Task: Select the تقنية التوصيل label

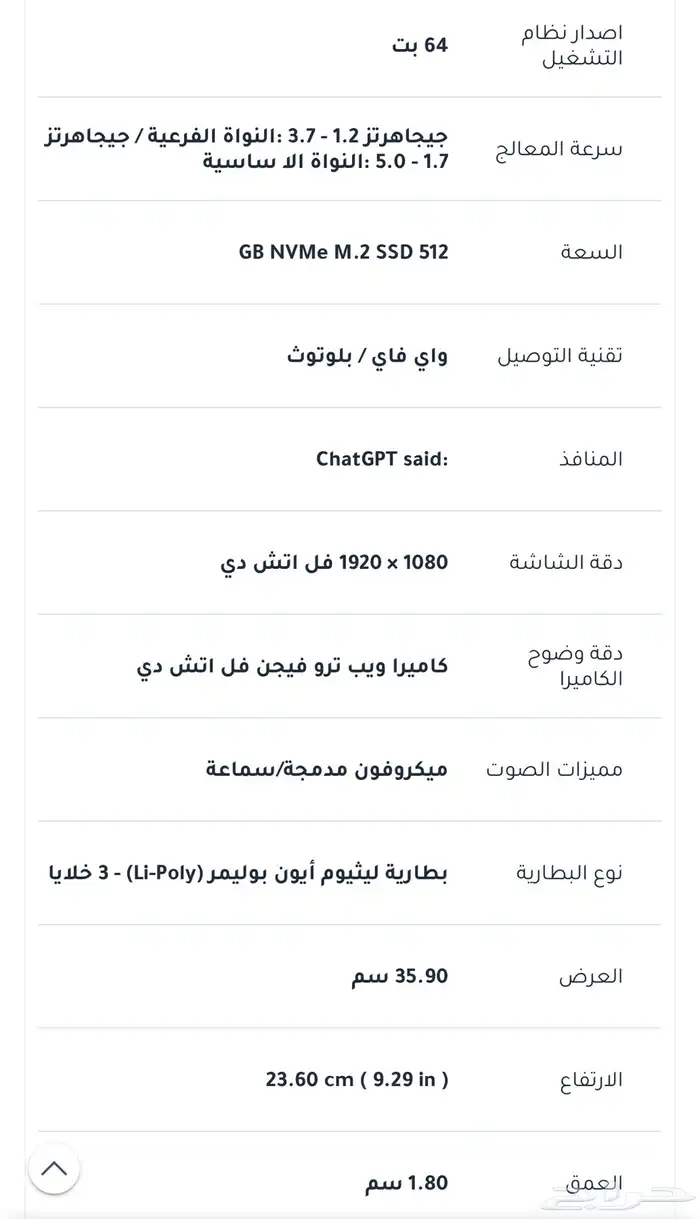Action: (556, 355)
